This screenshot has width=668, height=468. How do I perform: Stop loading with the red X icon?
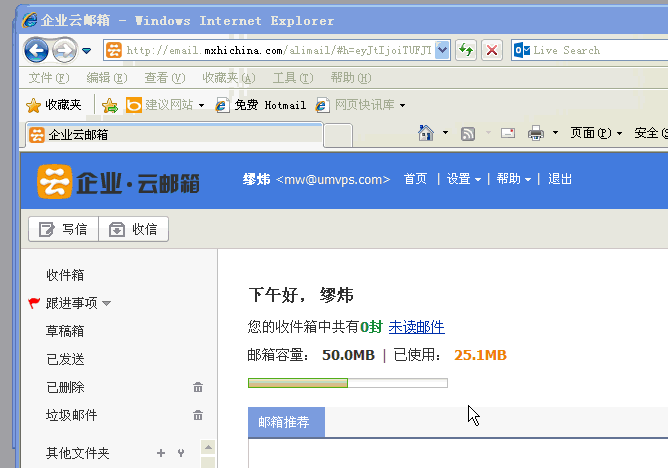coord(492,50)
